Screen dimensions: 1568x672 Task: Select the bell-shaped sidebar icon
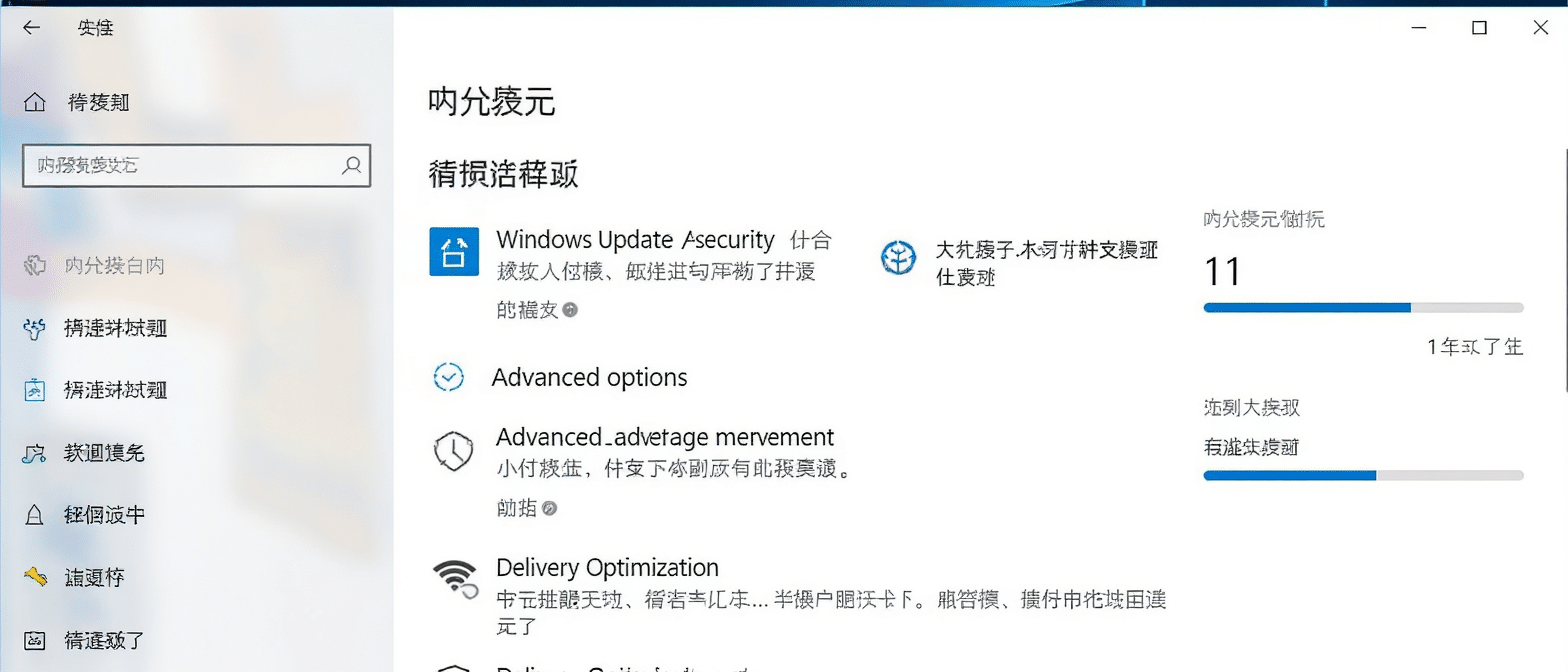[x=35, y=515]
